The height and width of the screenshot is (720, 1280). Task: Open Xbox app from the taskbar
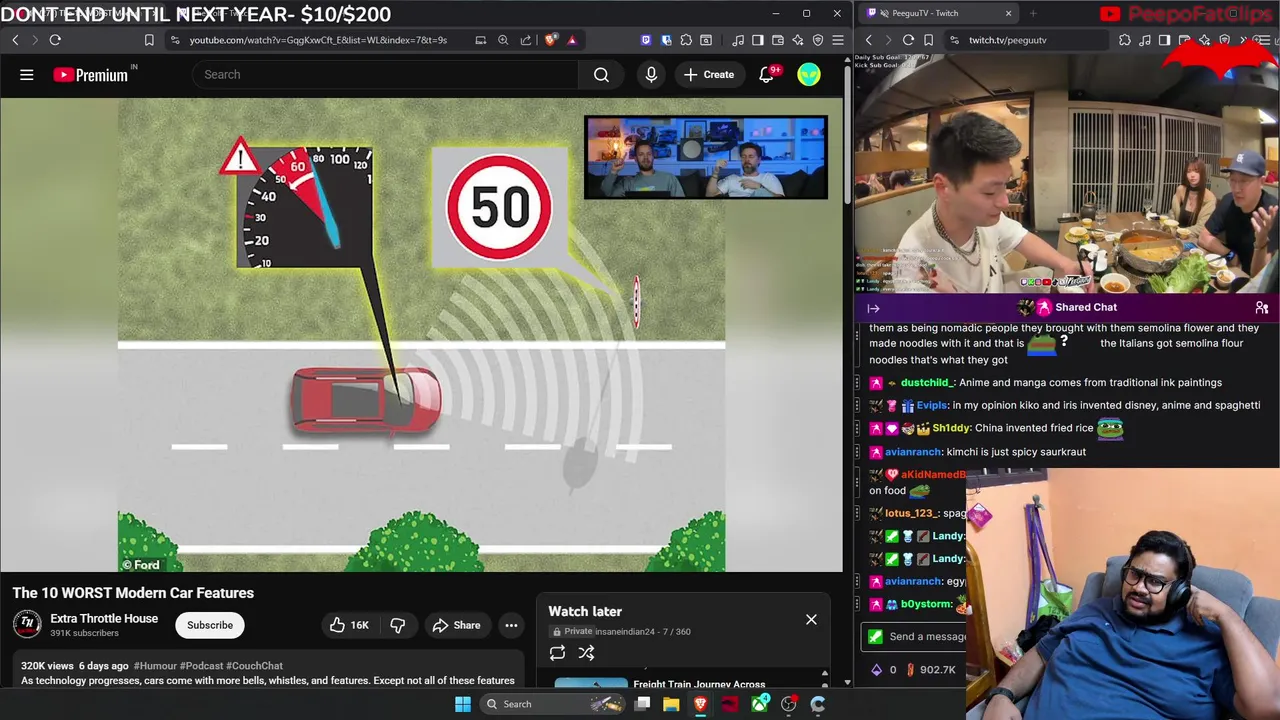tap(760, 704)
